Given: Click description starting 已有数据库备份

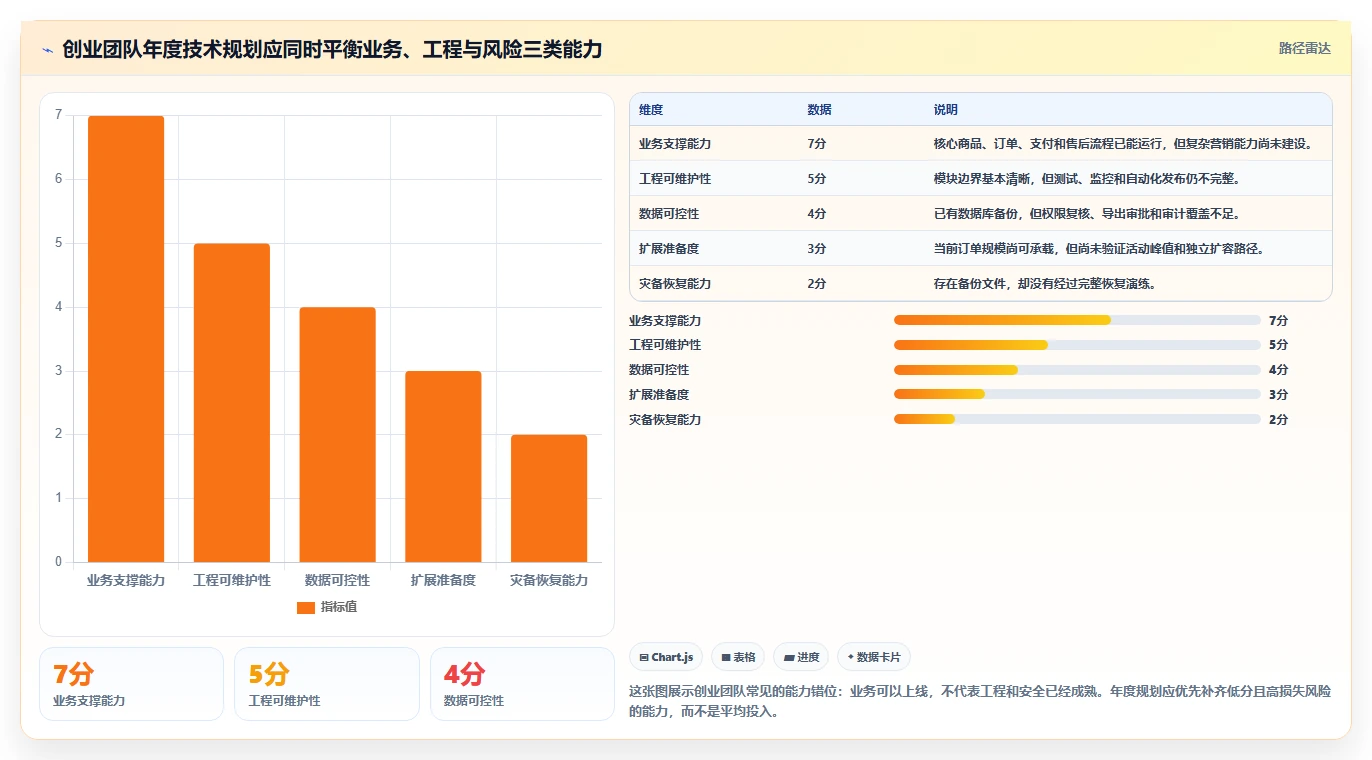Looking at the screenshot, I should pos(1087,214).
